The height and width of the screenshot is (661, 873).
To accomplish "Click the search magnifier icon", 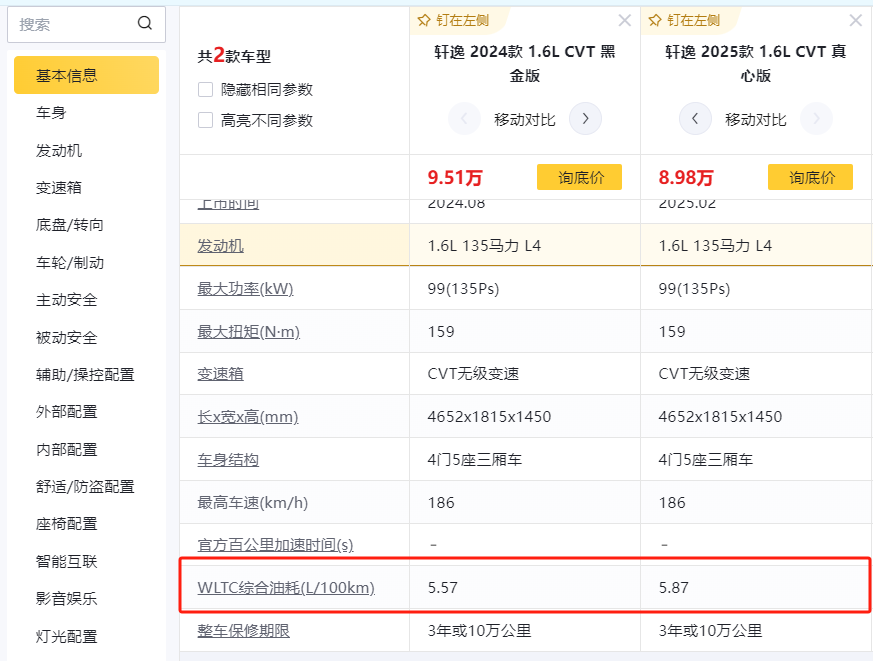I will coord(145,23).
